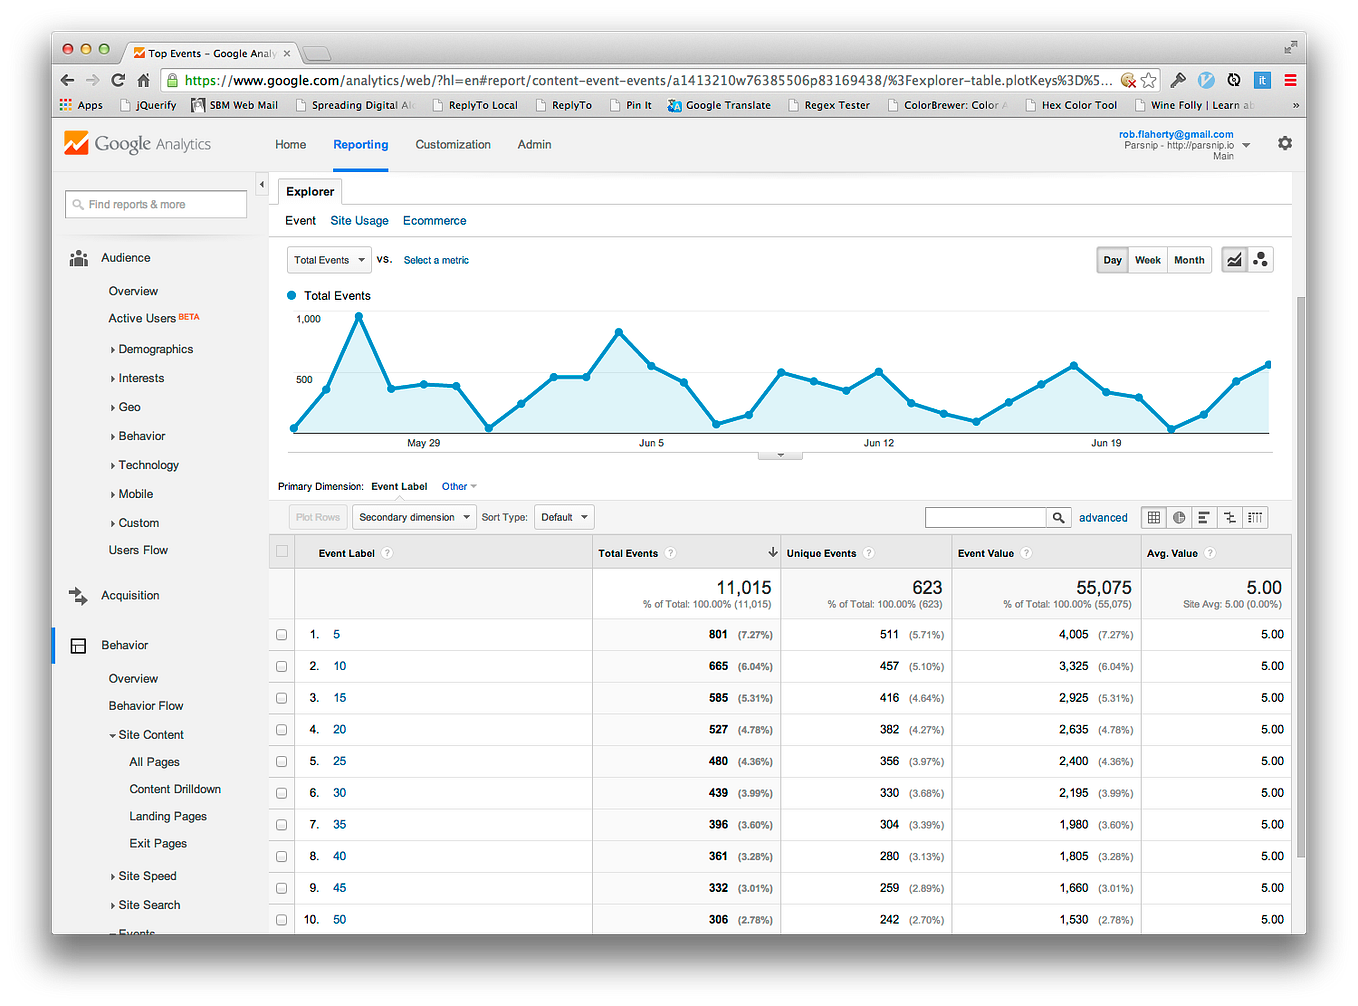
Task: Click the line chart view icon
Action: tap(1234, 259)
